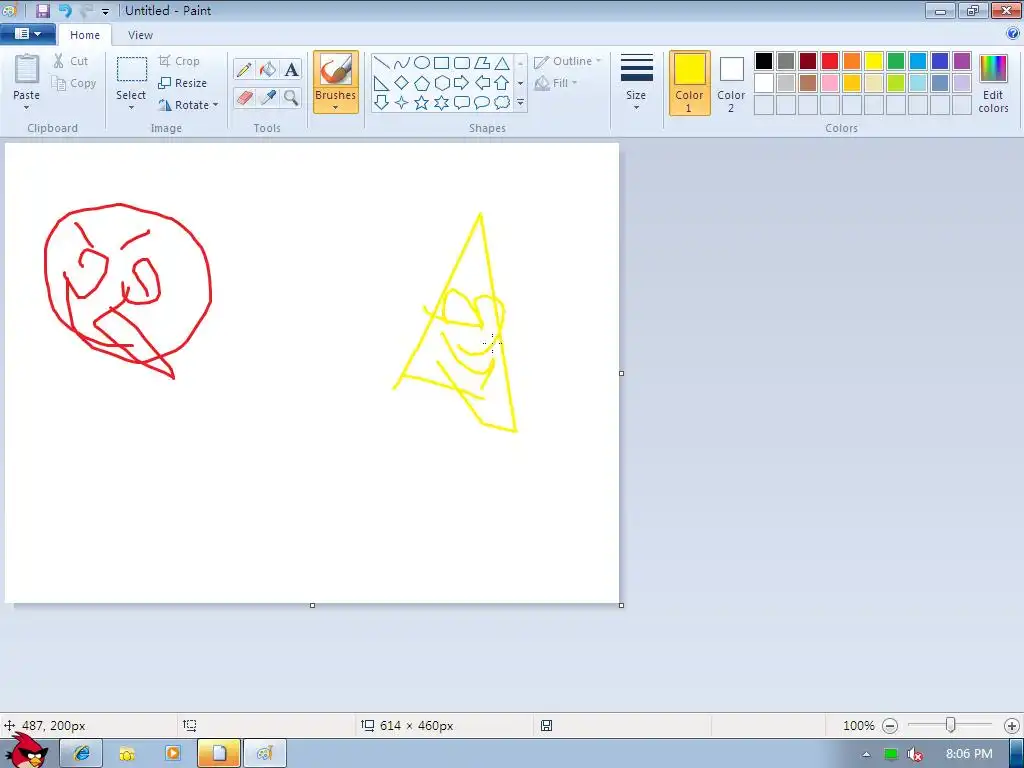Screen dimensions: 1024x768
Task: Pick the purple color swatch
Action: click(x=962, y=61)
